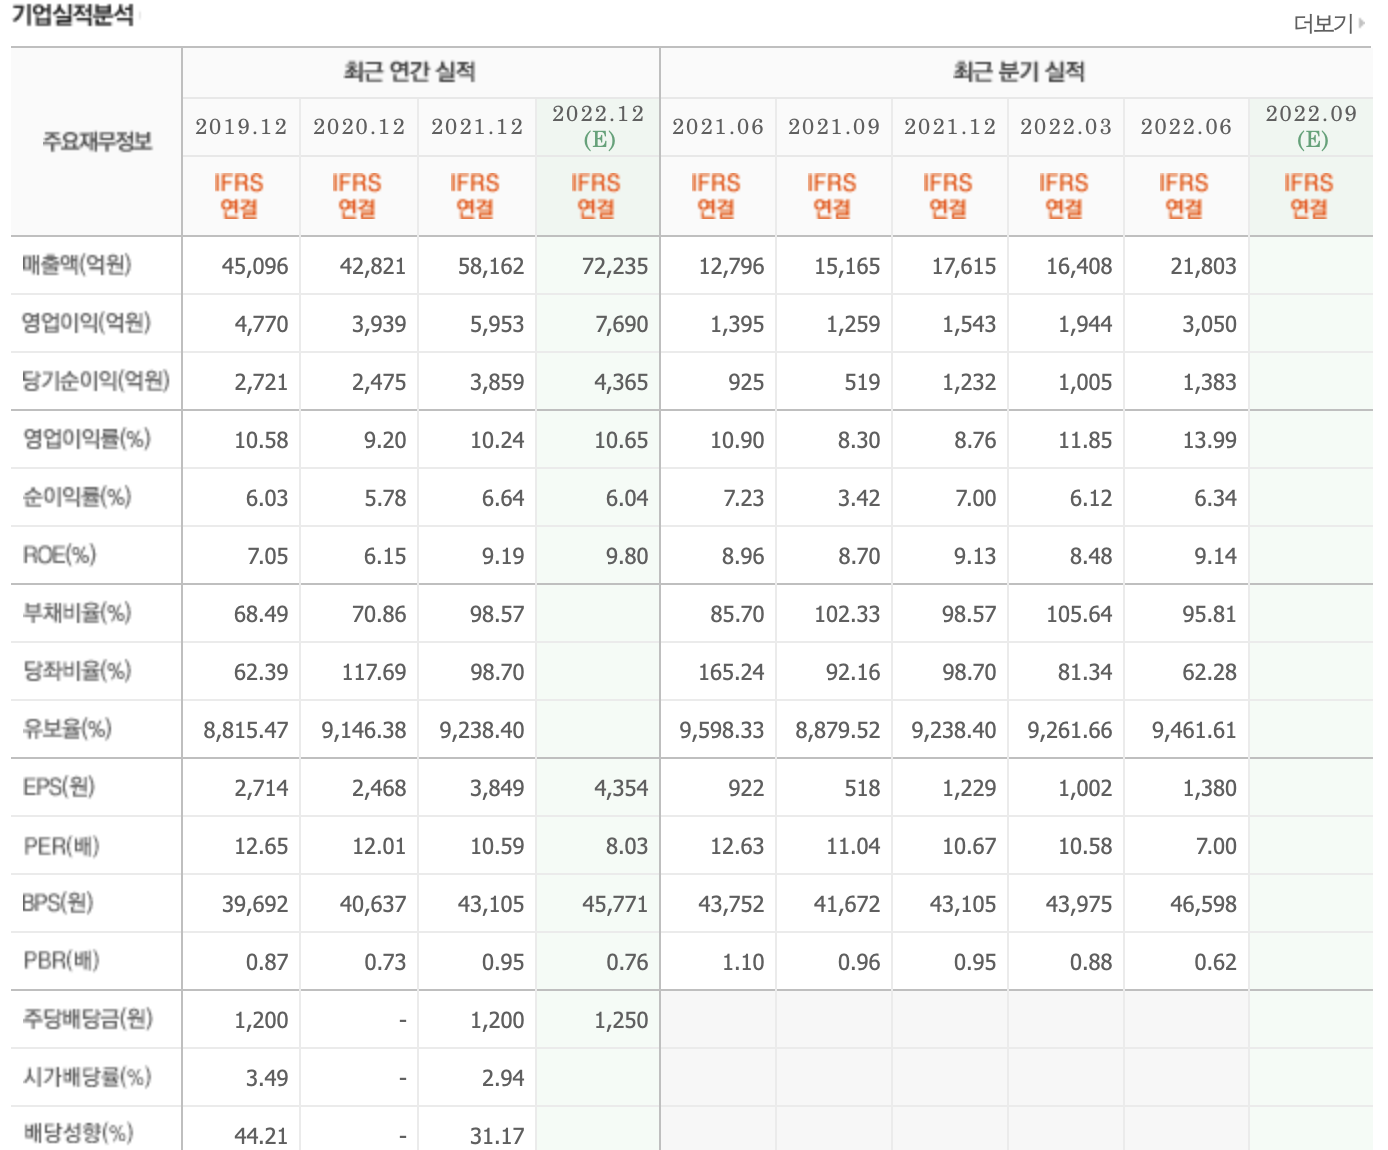Select operating profit value 3,050
Viewport: 1388px width, 1150px height.
[1209, 325]
